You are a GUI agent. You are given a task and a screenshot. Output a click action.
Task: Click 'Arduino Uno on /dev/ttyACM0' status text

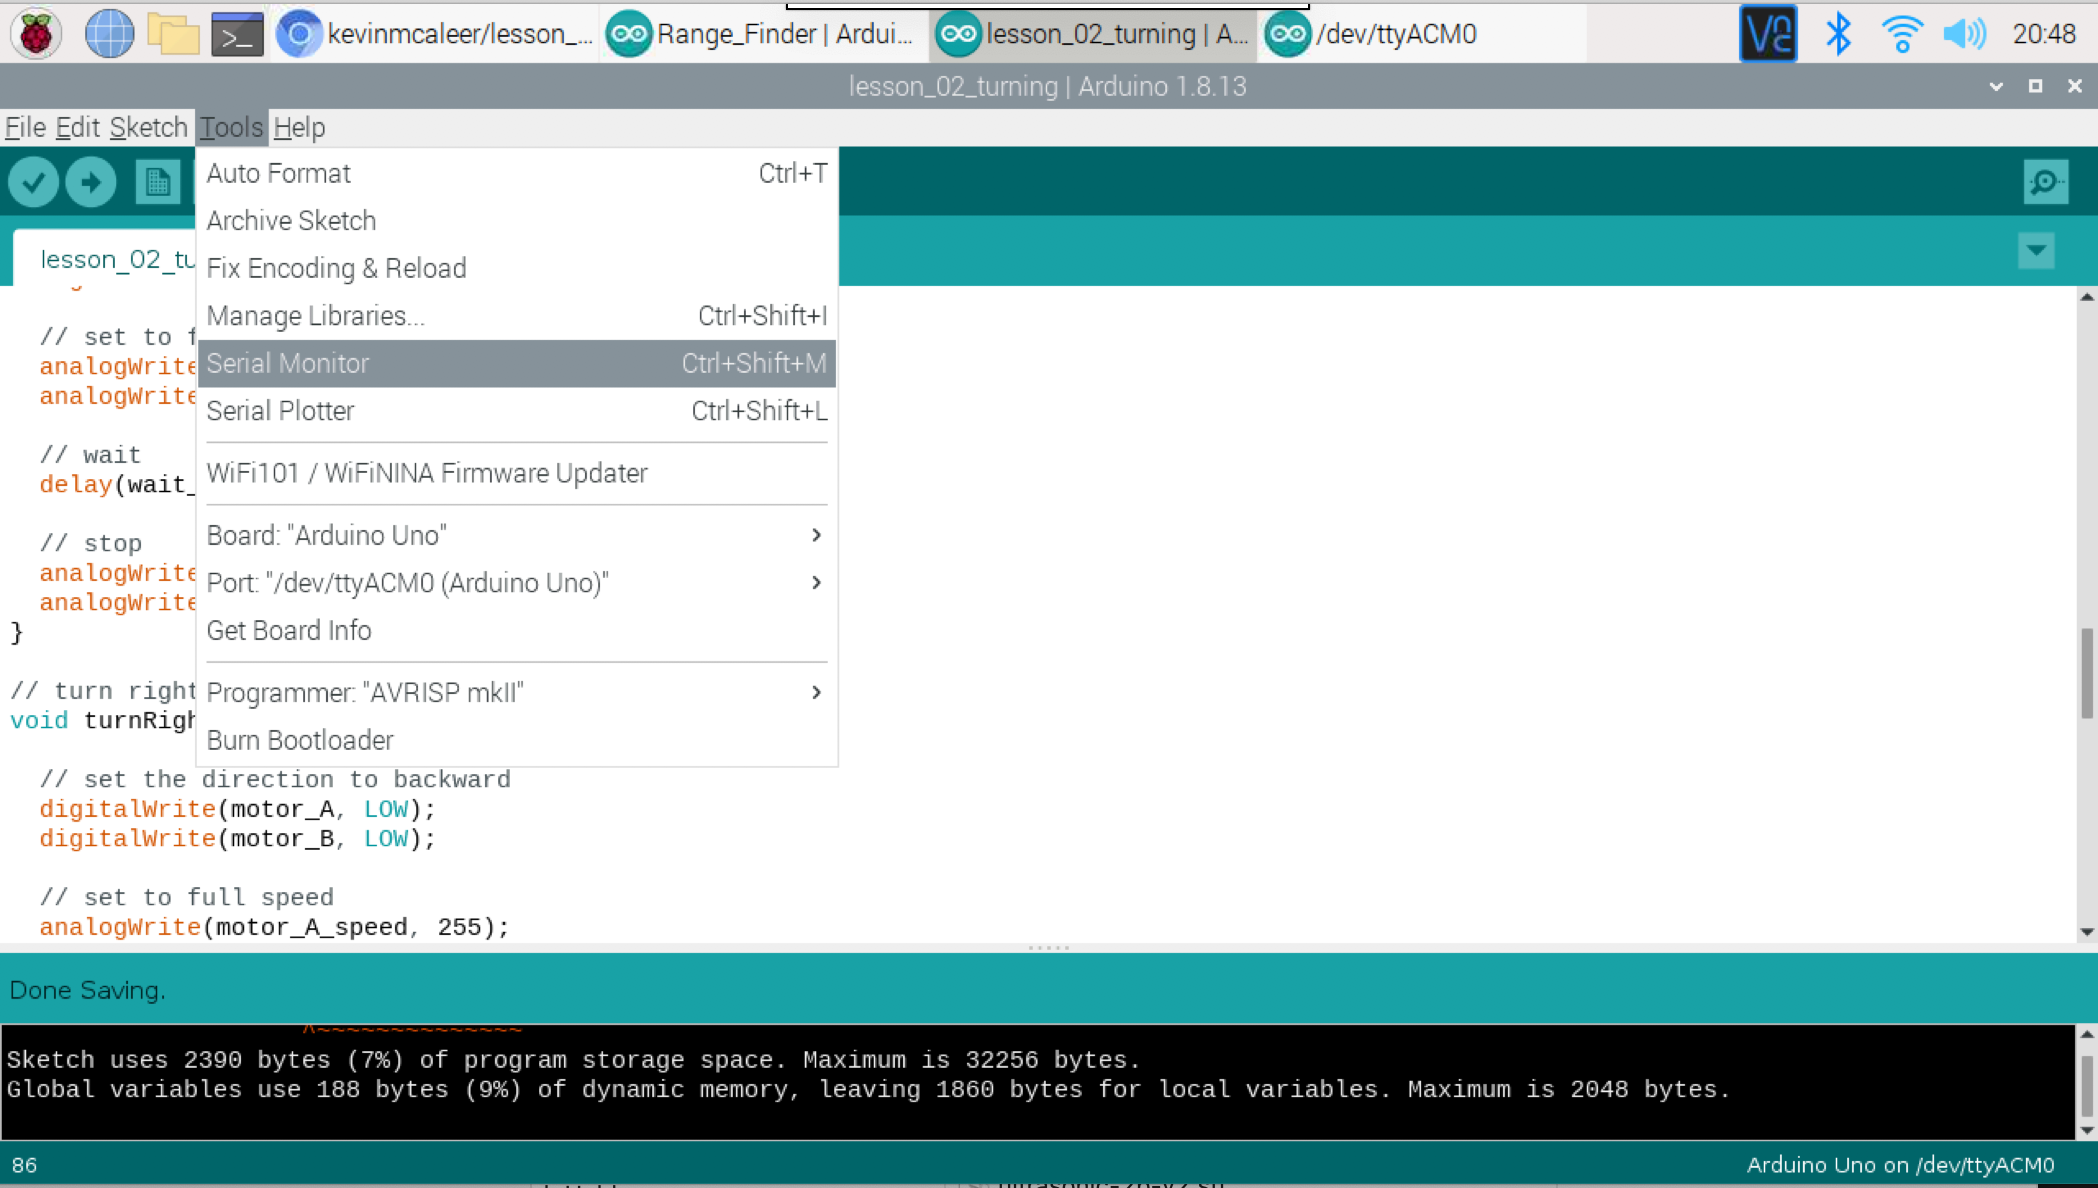[x=1900, y=1165]
